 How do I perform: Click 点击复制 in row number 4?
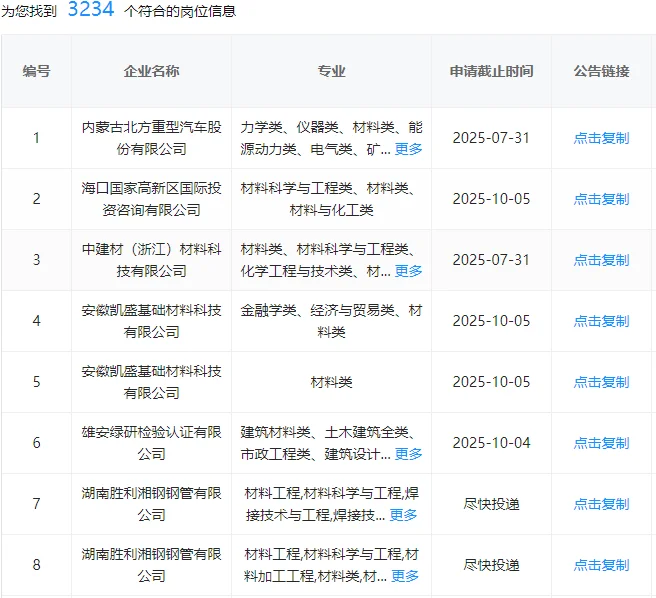(x=601, y=321)
